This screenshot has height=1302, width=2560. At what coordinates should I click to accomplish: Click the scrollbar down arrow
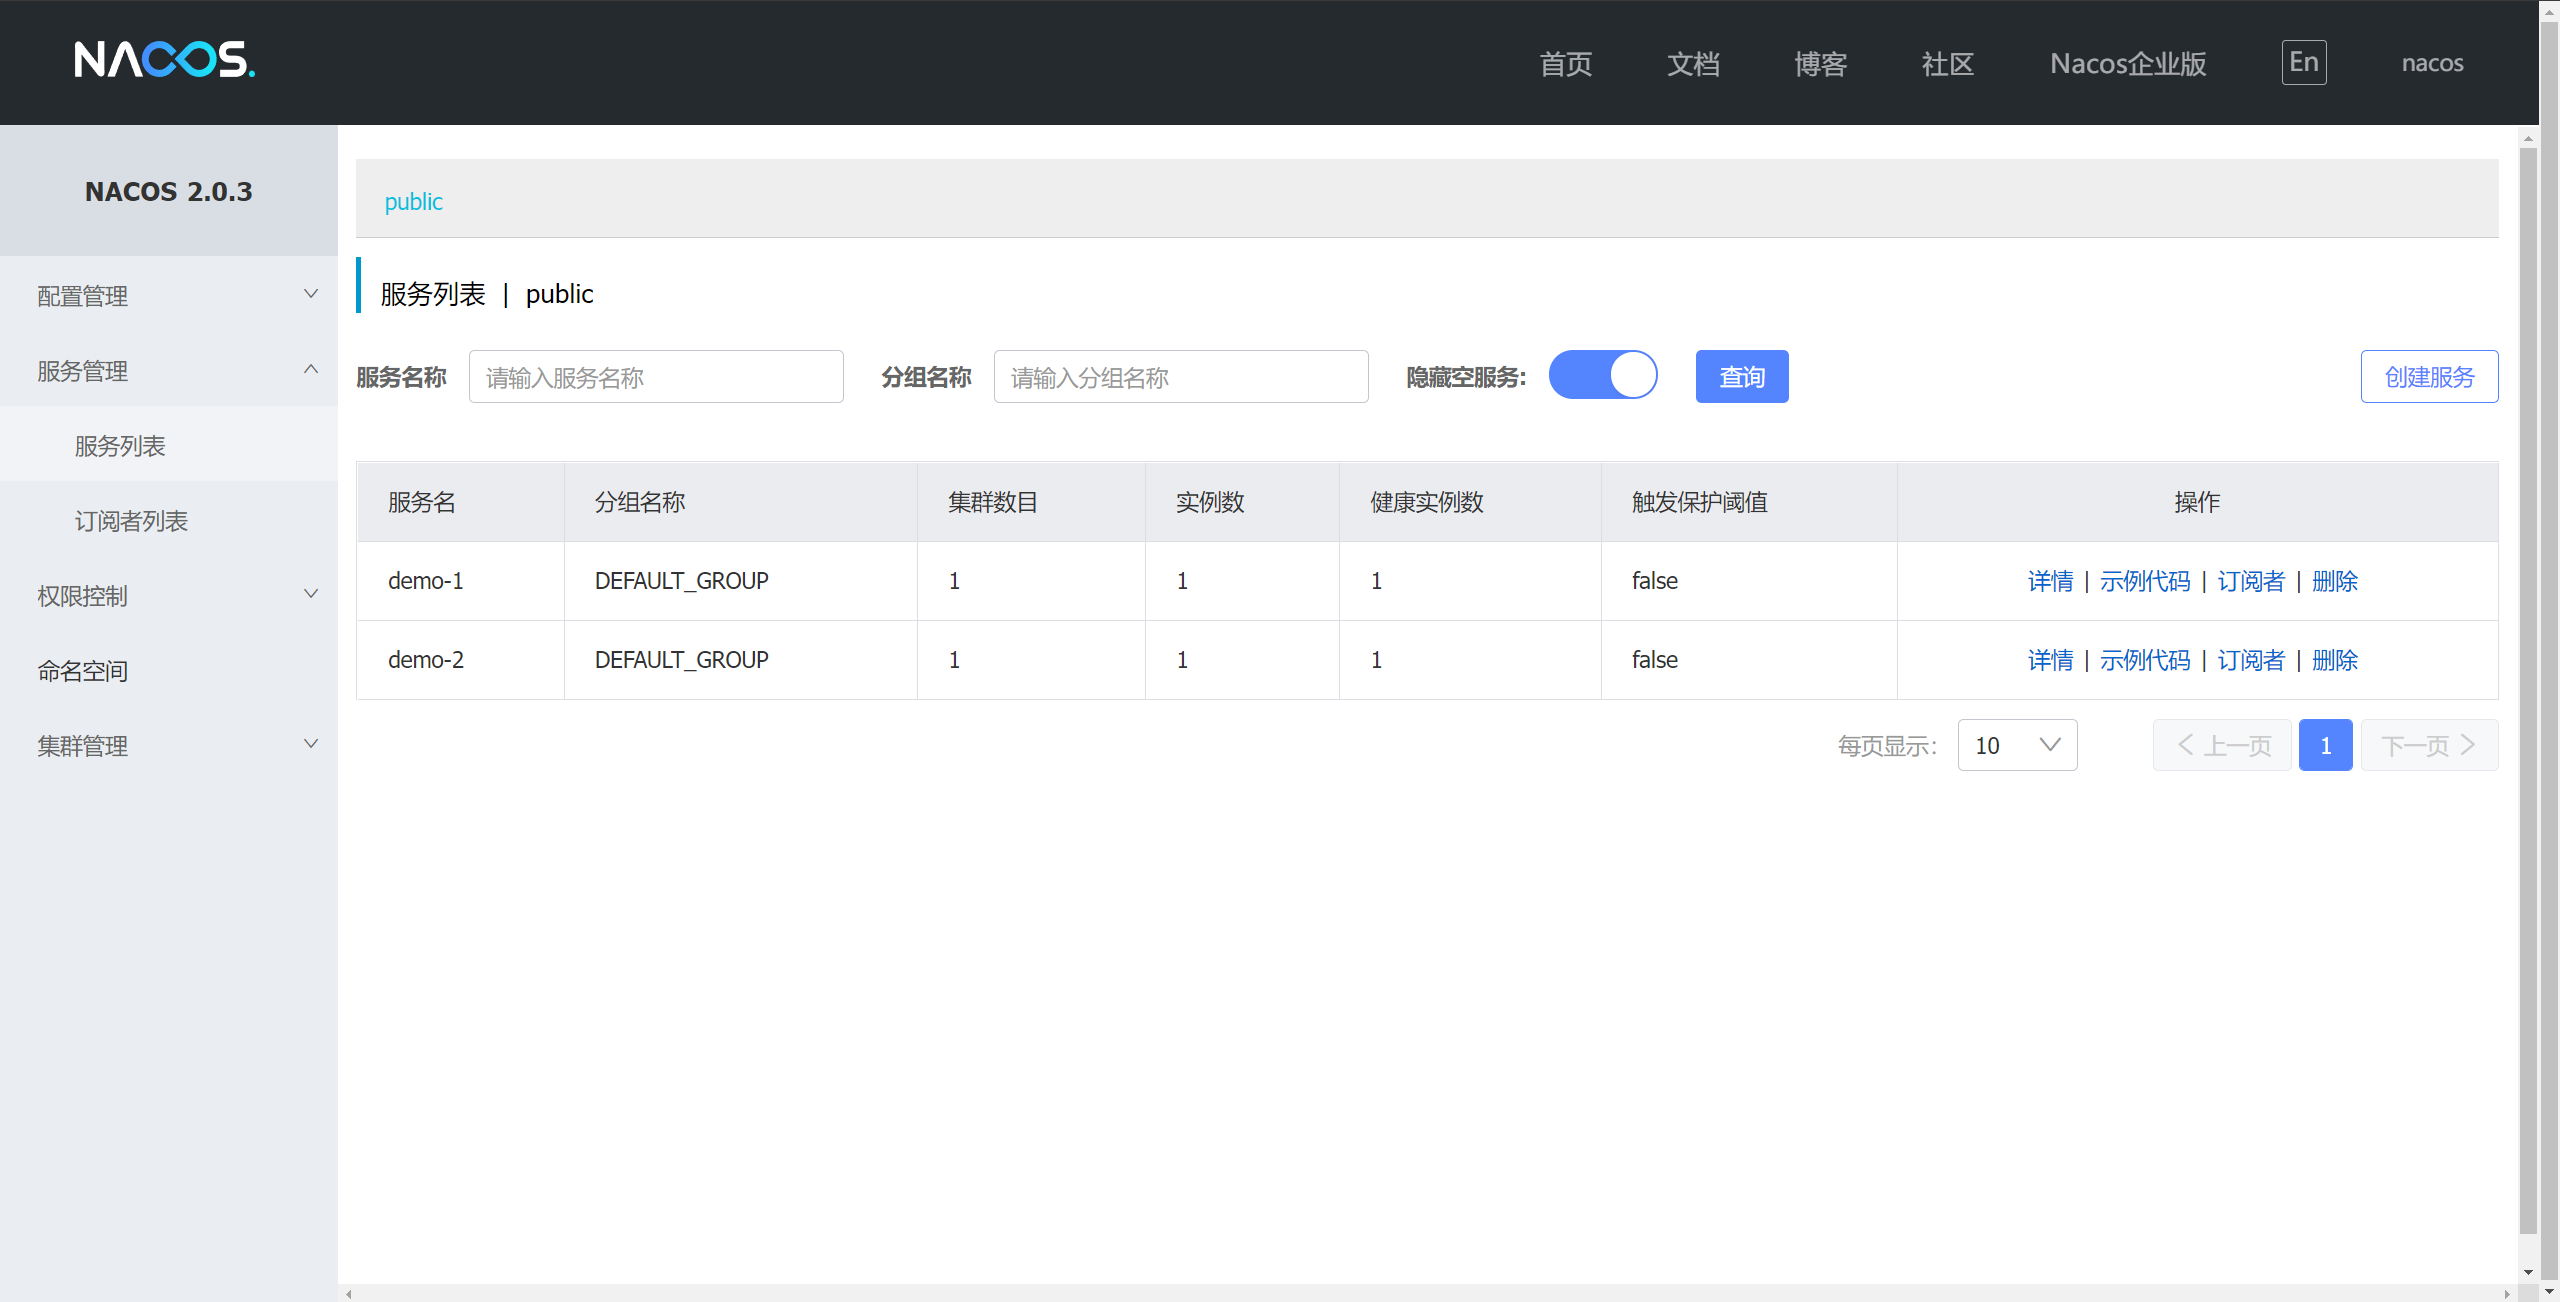tap(2528, 1272)
